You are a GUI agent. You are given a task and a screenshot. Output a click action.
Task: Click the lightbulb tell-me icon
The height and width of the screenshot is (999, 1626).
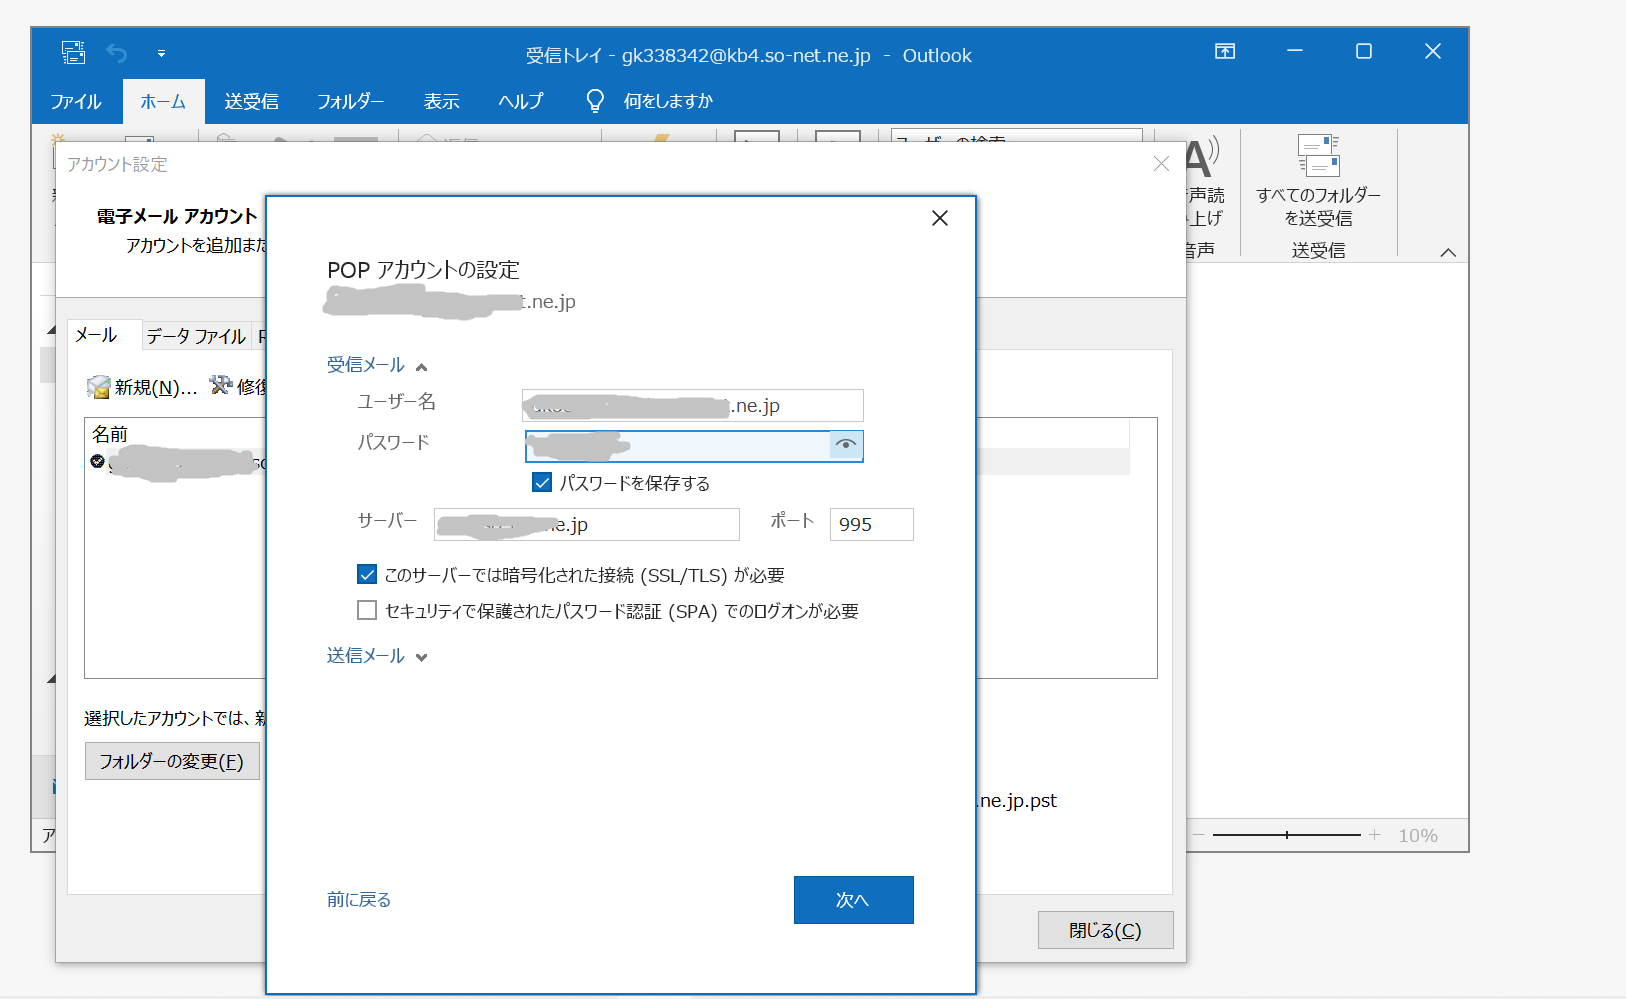tap(595, 101)
